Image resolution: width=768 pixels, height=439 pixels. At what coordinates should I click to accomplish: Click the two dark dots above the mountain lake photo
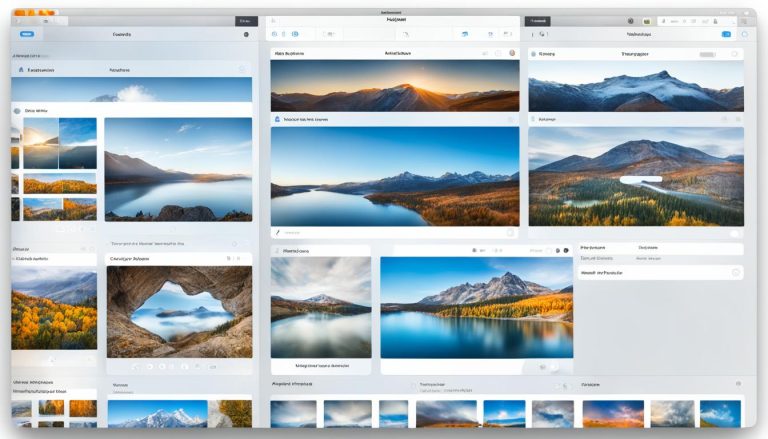(562, 250)
